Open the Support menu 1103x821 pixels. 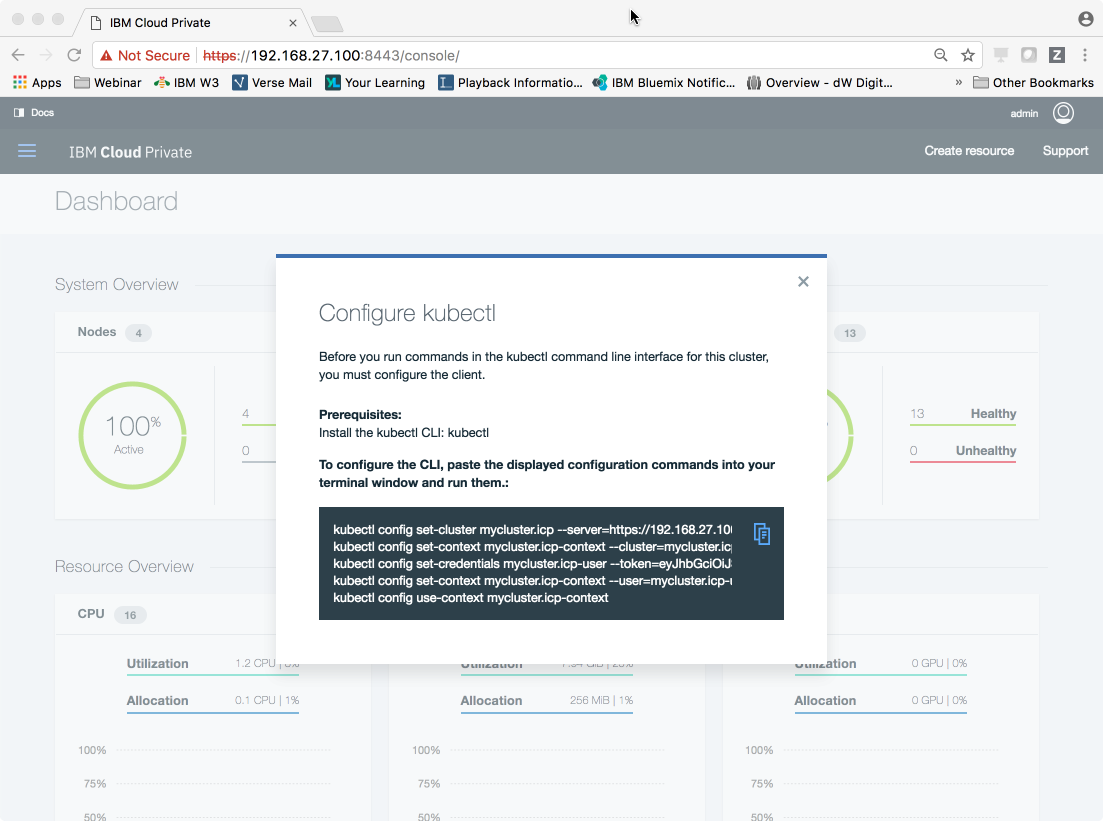point(1065,151)
